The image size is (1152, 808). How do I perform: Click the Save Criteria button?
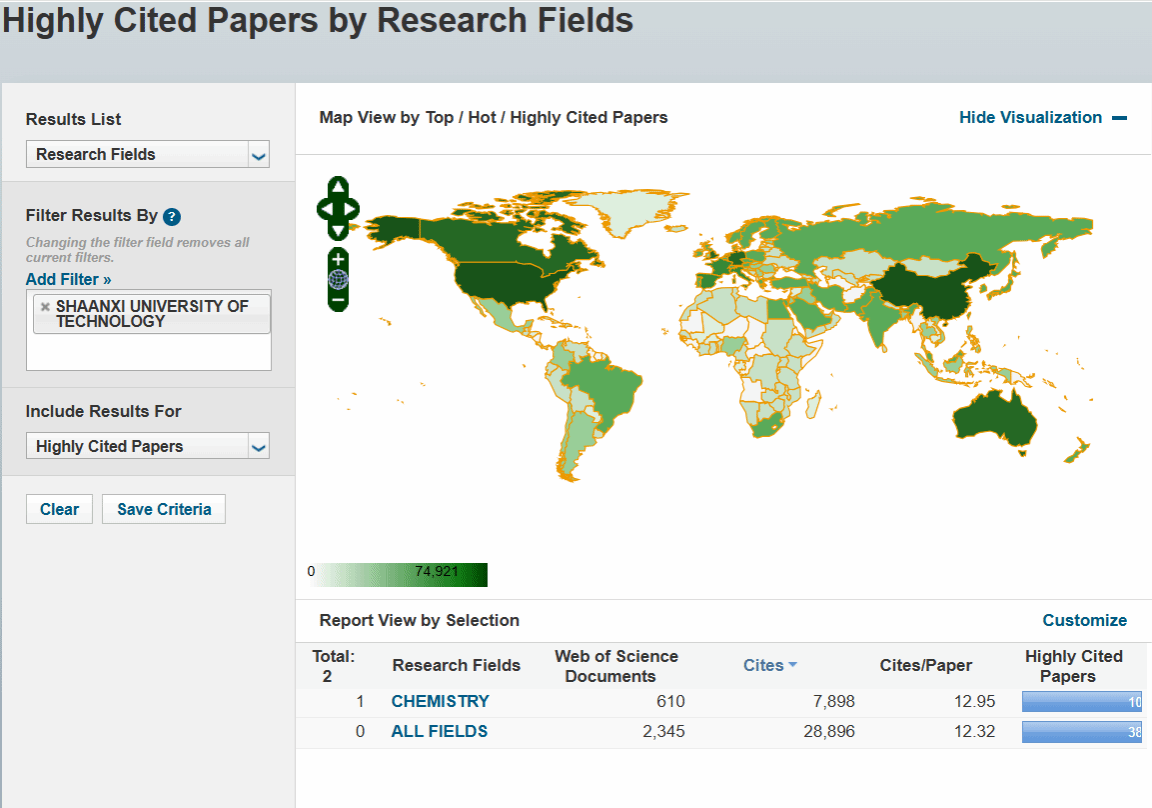(x=164, y=509)
